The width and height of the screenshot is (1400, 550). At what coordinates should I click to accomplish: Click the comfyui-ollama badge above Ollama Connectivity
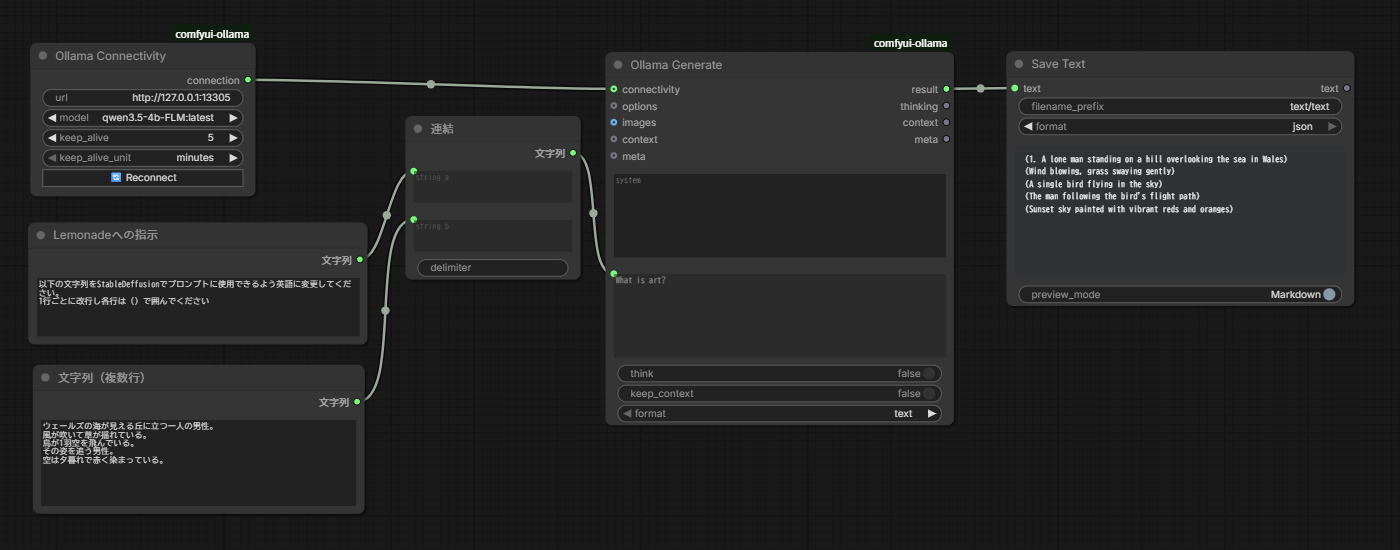[x=212, y=34]
